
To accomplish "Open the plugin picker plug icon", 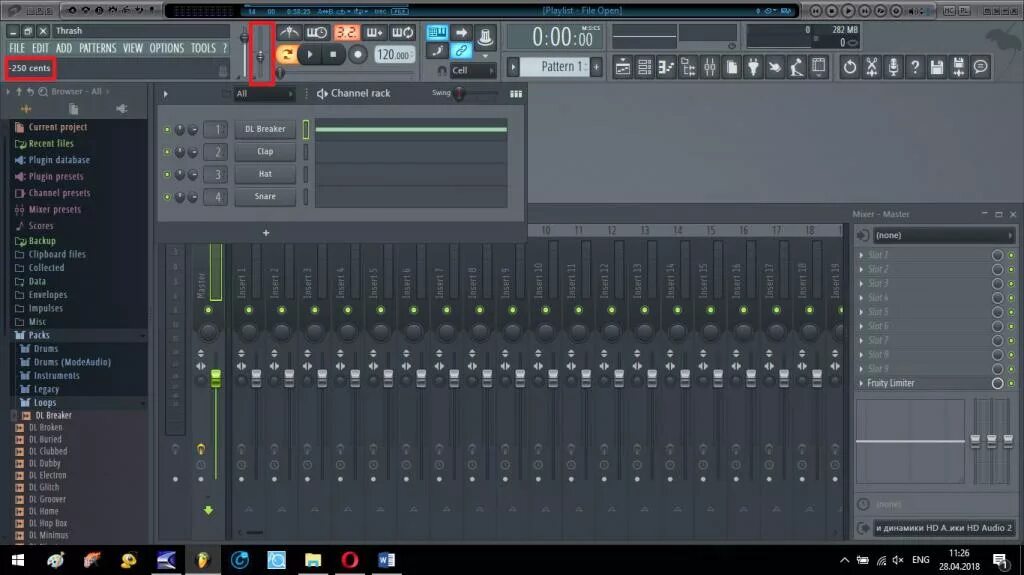I will click(753, 67).
